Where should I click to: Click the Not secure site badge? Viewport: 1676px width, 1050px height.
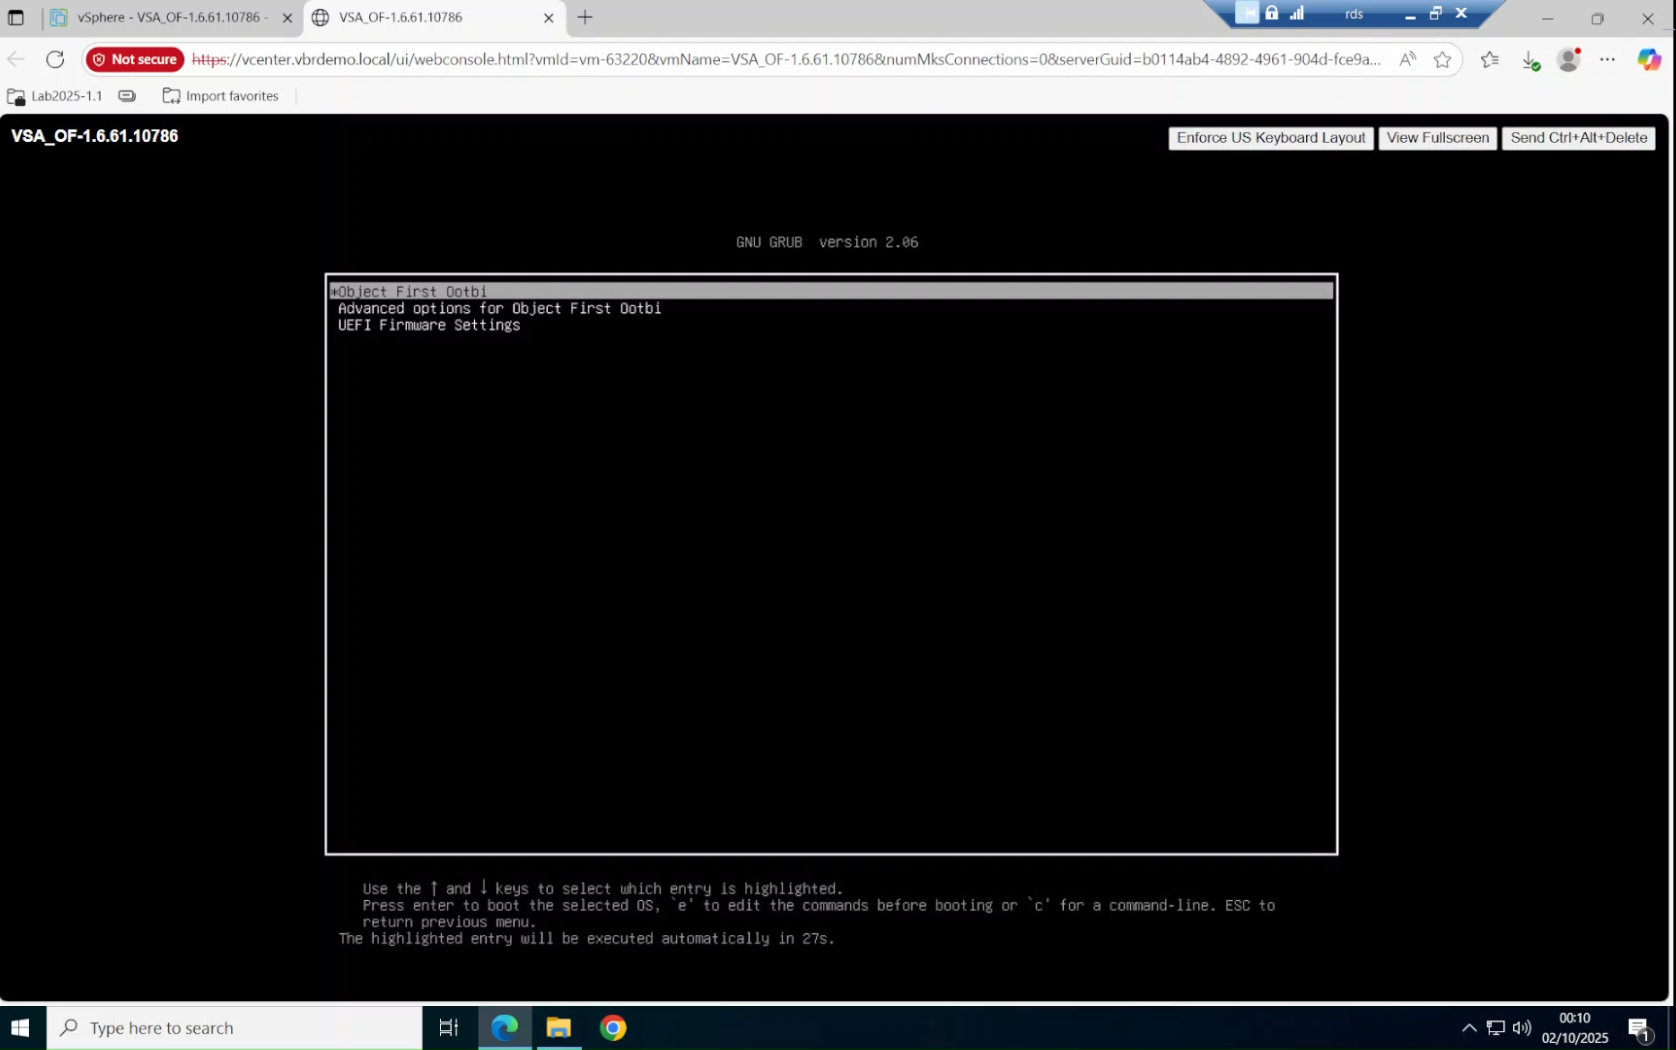(x=135, y=59)
